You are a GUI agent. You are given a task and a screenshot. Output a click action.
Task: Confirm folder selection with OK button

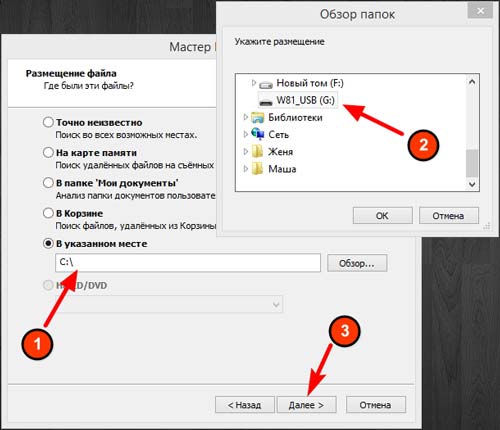click(x=382, y=216)
